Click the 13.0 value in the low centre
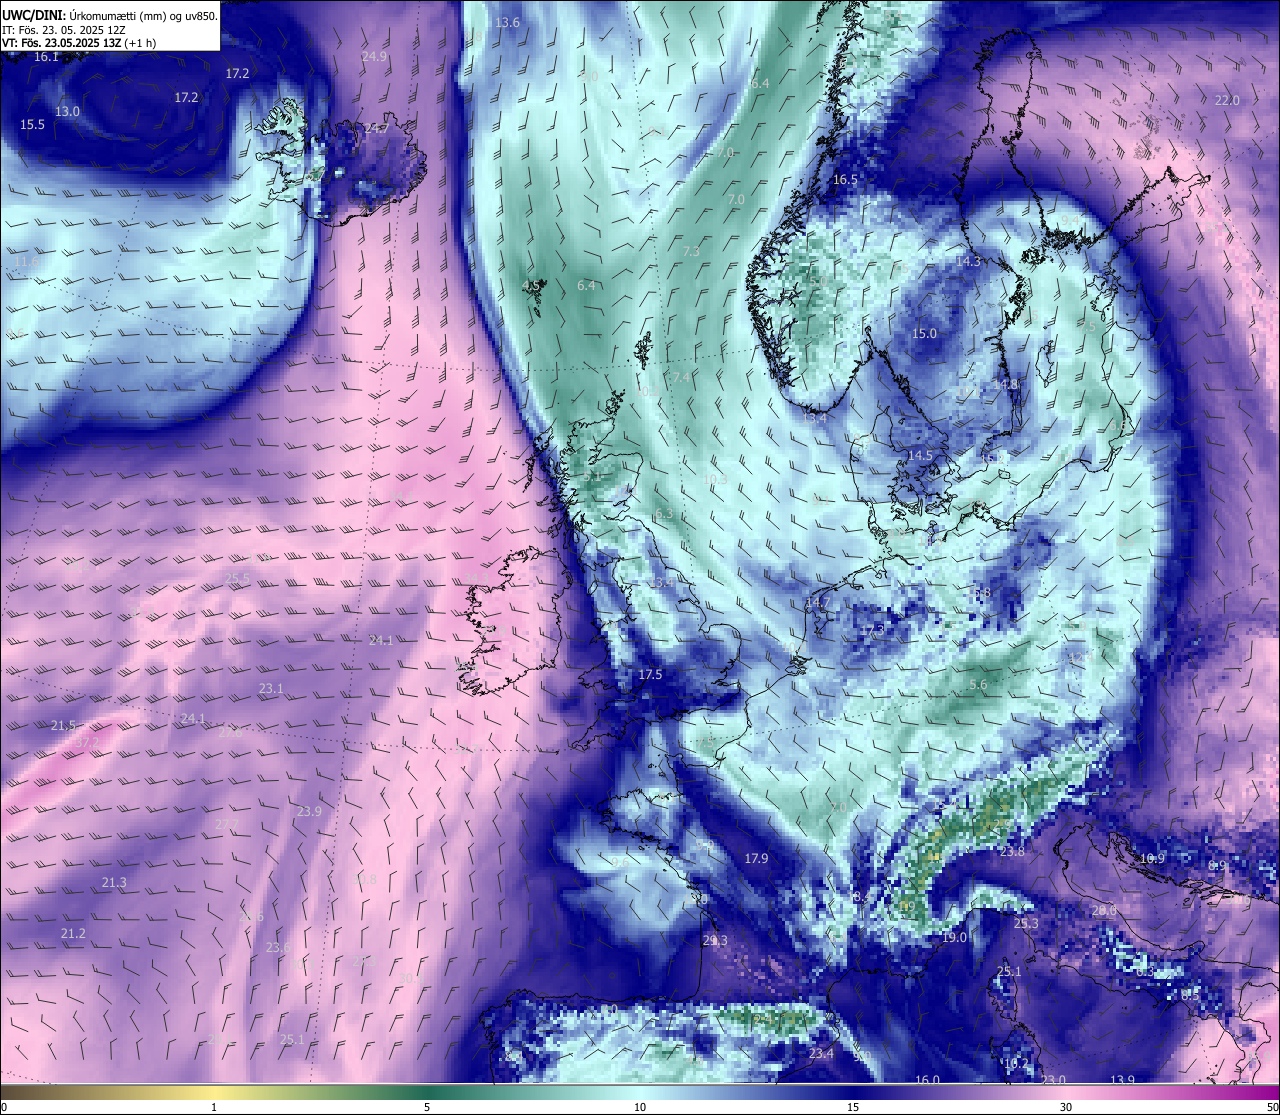The width and height of the screenshot is (1280, 1115). pos(67,112)
